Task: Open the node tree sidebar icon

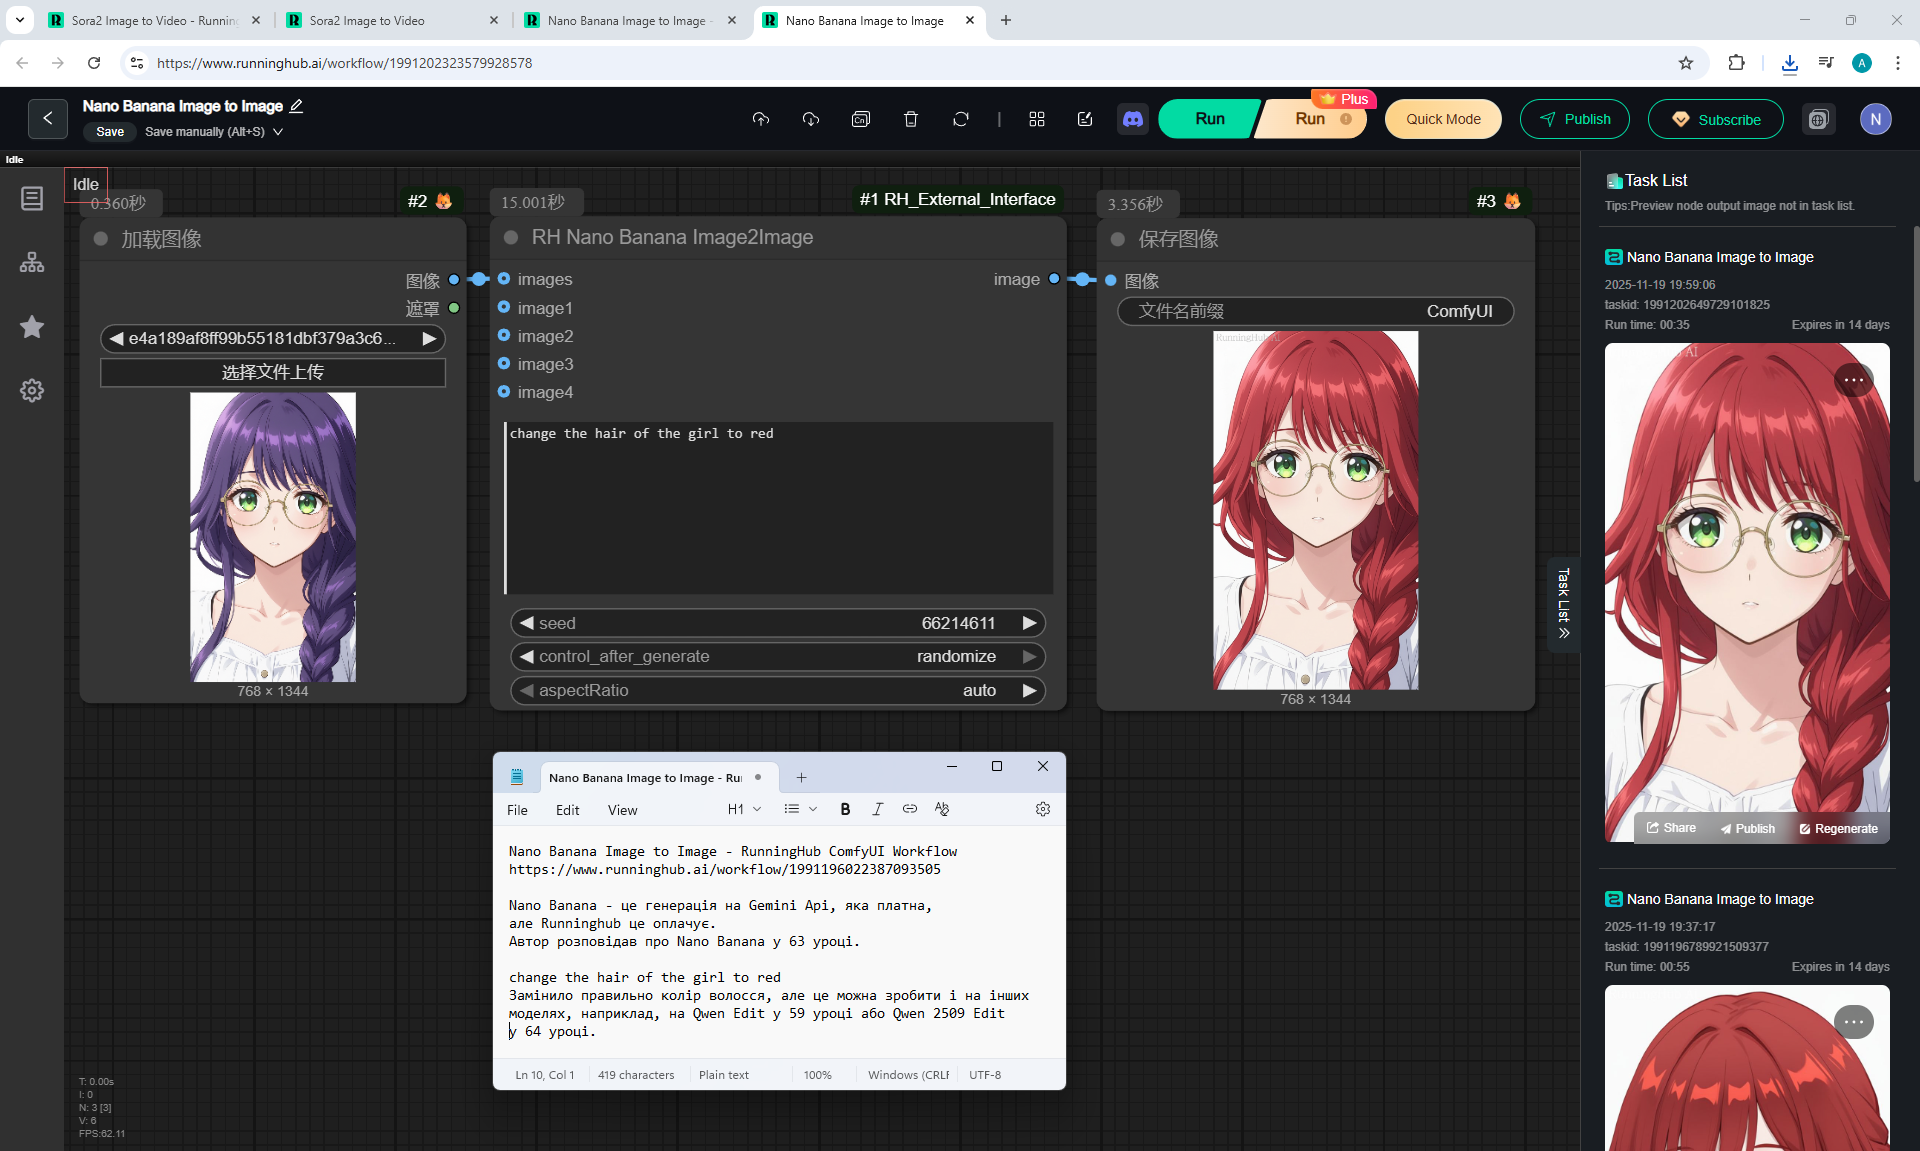Action: pyautogui.click(x=32, y=262)
